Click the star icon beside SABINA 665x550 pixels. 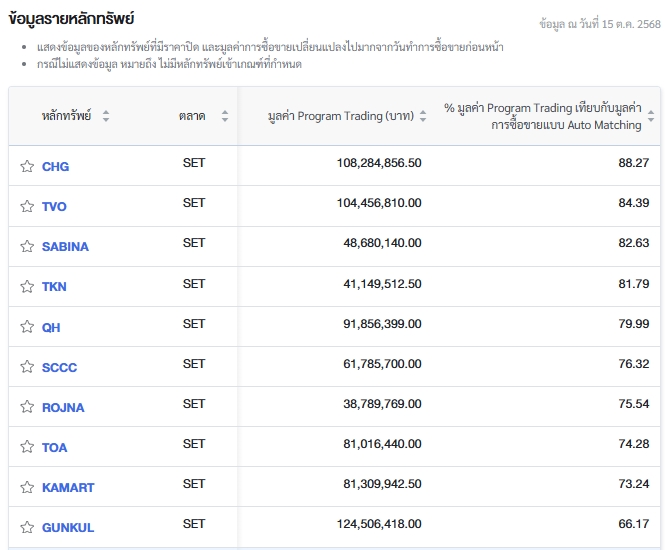(27, 246)
